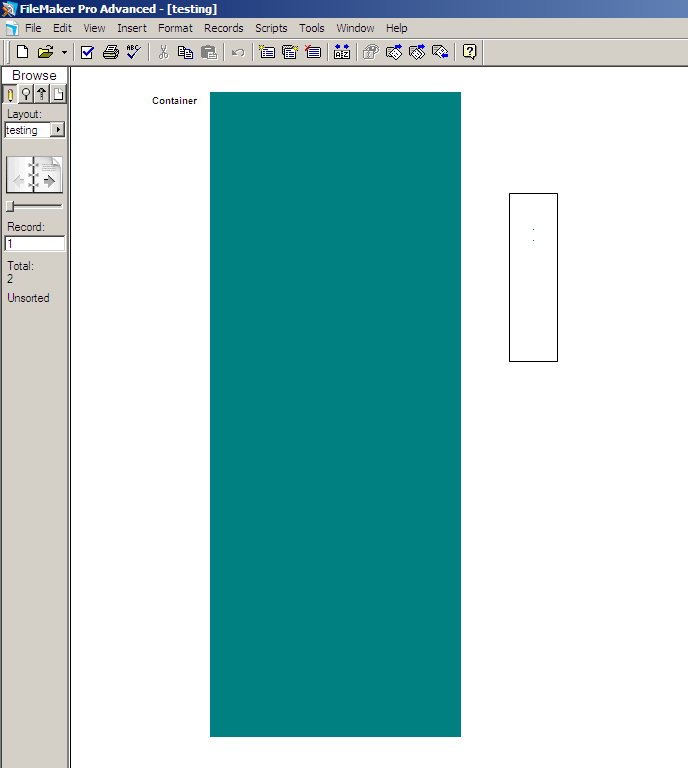The height and width of the screenshot is (768, 688).
Task: Switch to Find mode magnifier button
Action: point(26,94)
